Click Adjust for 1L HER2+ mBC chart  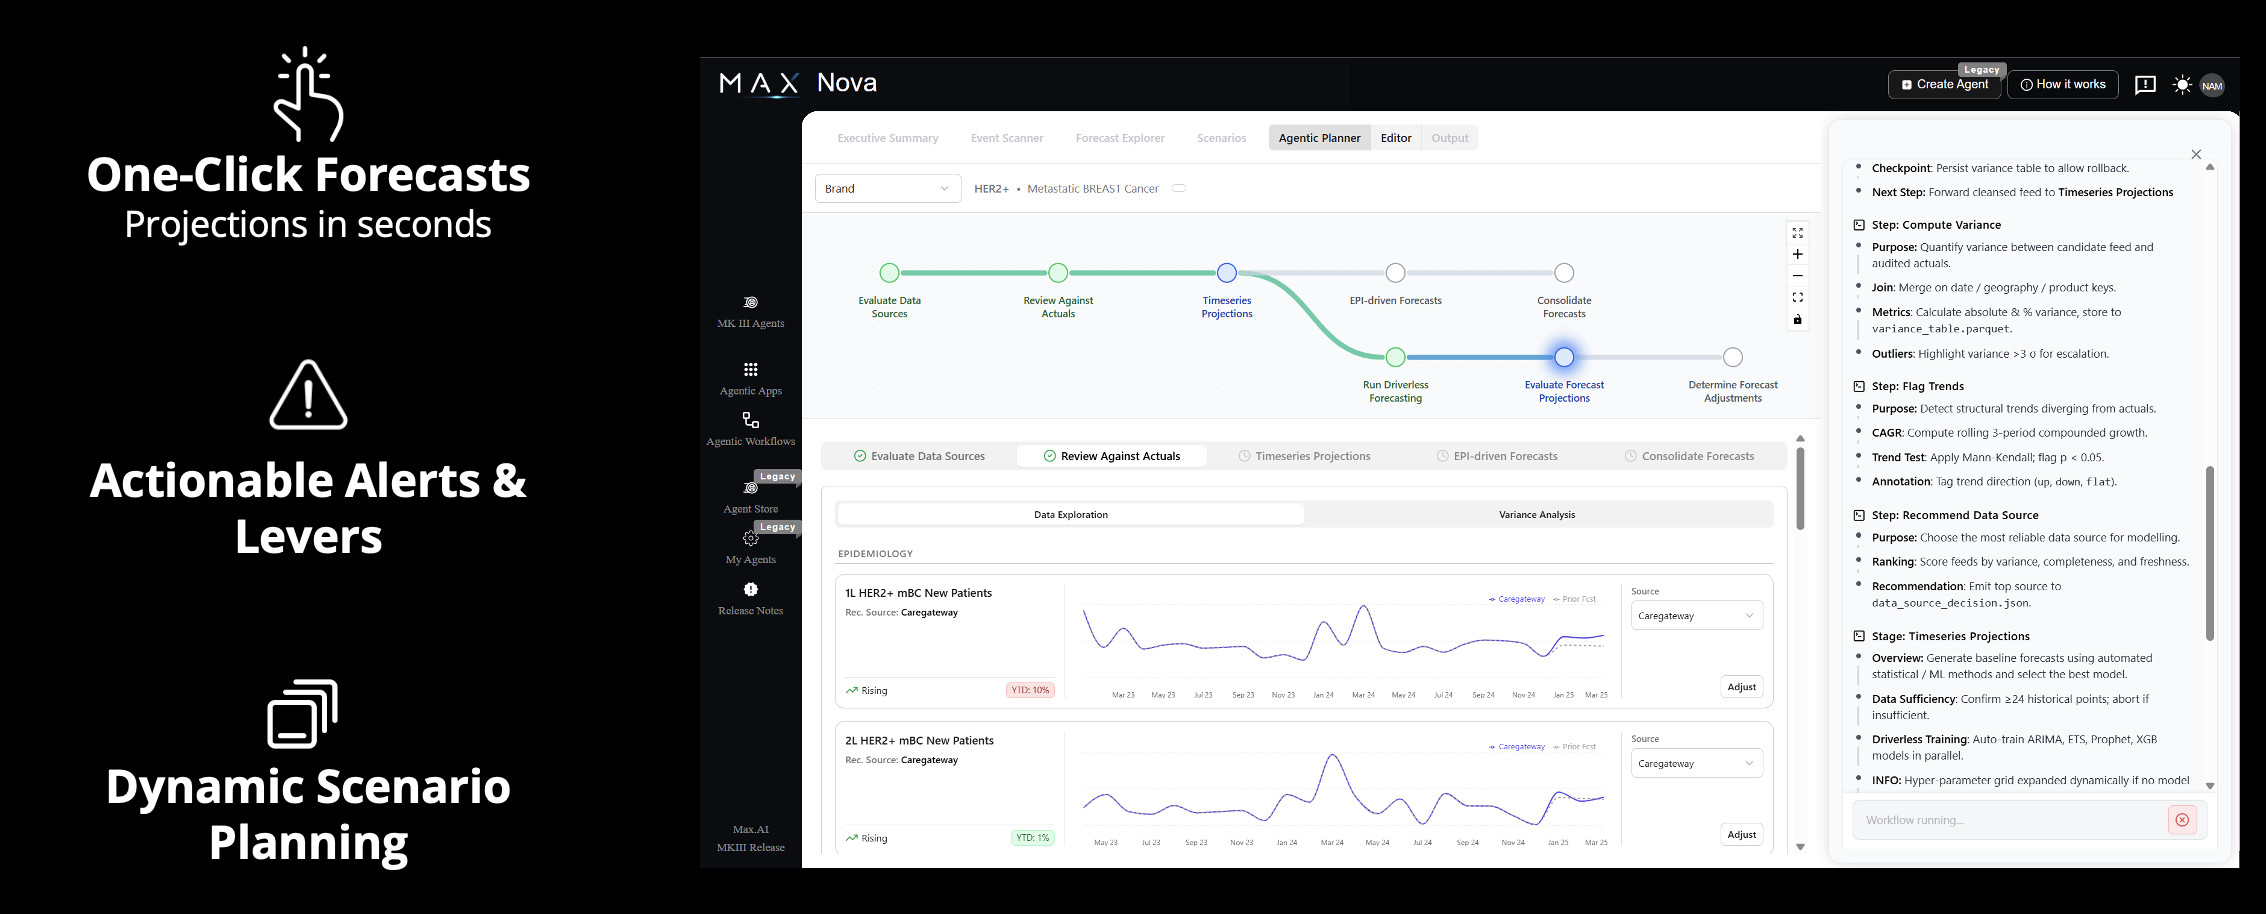[1741, 687]
